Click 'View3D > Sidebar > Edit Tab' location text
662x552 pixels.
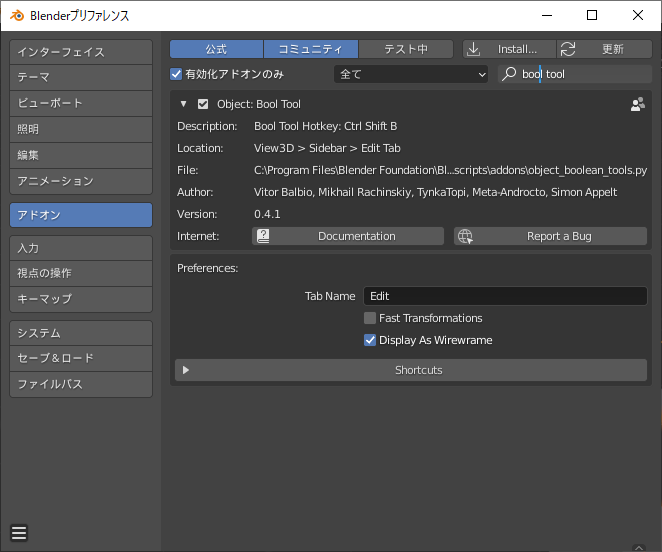click(327, 148)
